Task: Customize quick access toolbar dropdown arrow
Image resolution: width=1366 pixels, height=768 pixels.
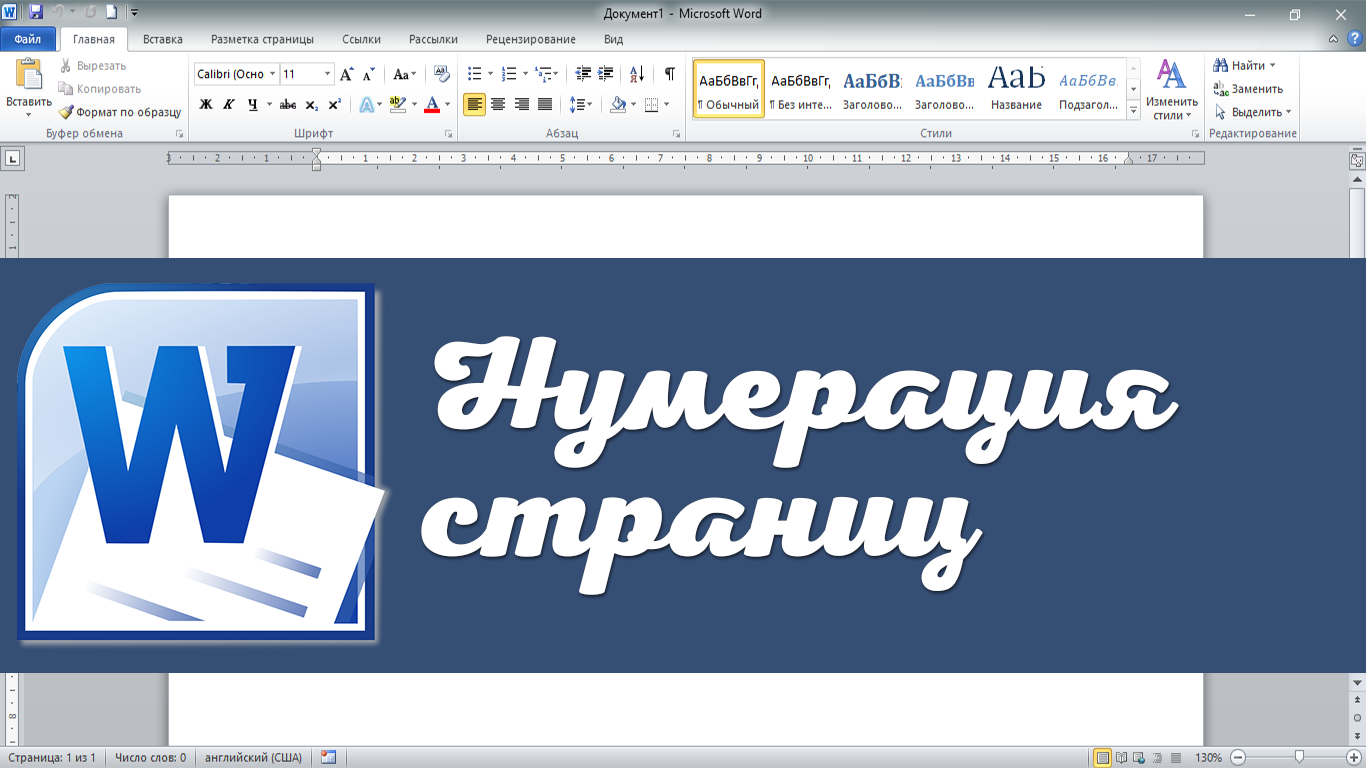Action: pyautogui.click(x=135, y=13)
